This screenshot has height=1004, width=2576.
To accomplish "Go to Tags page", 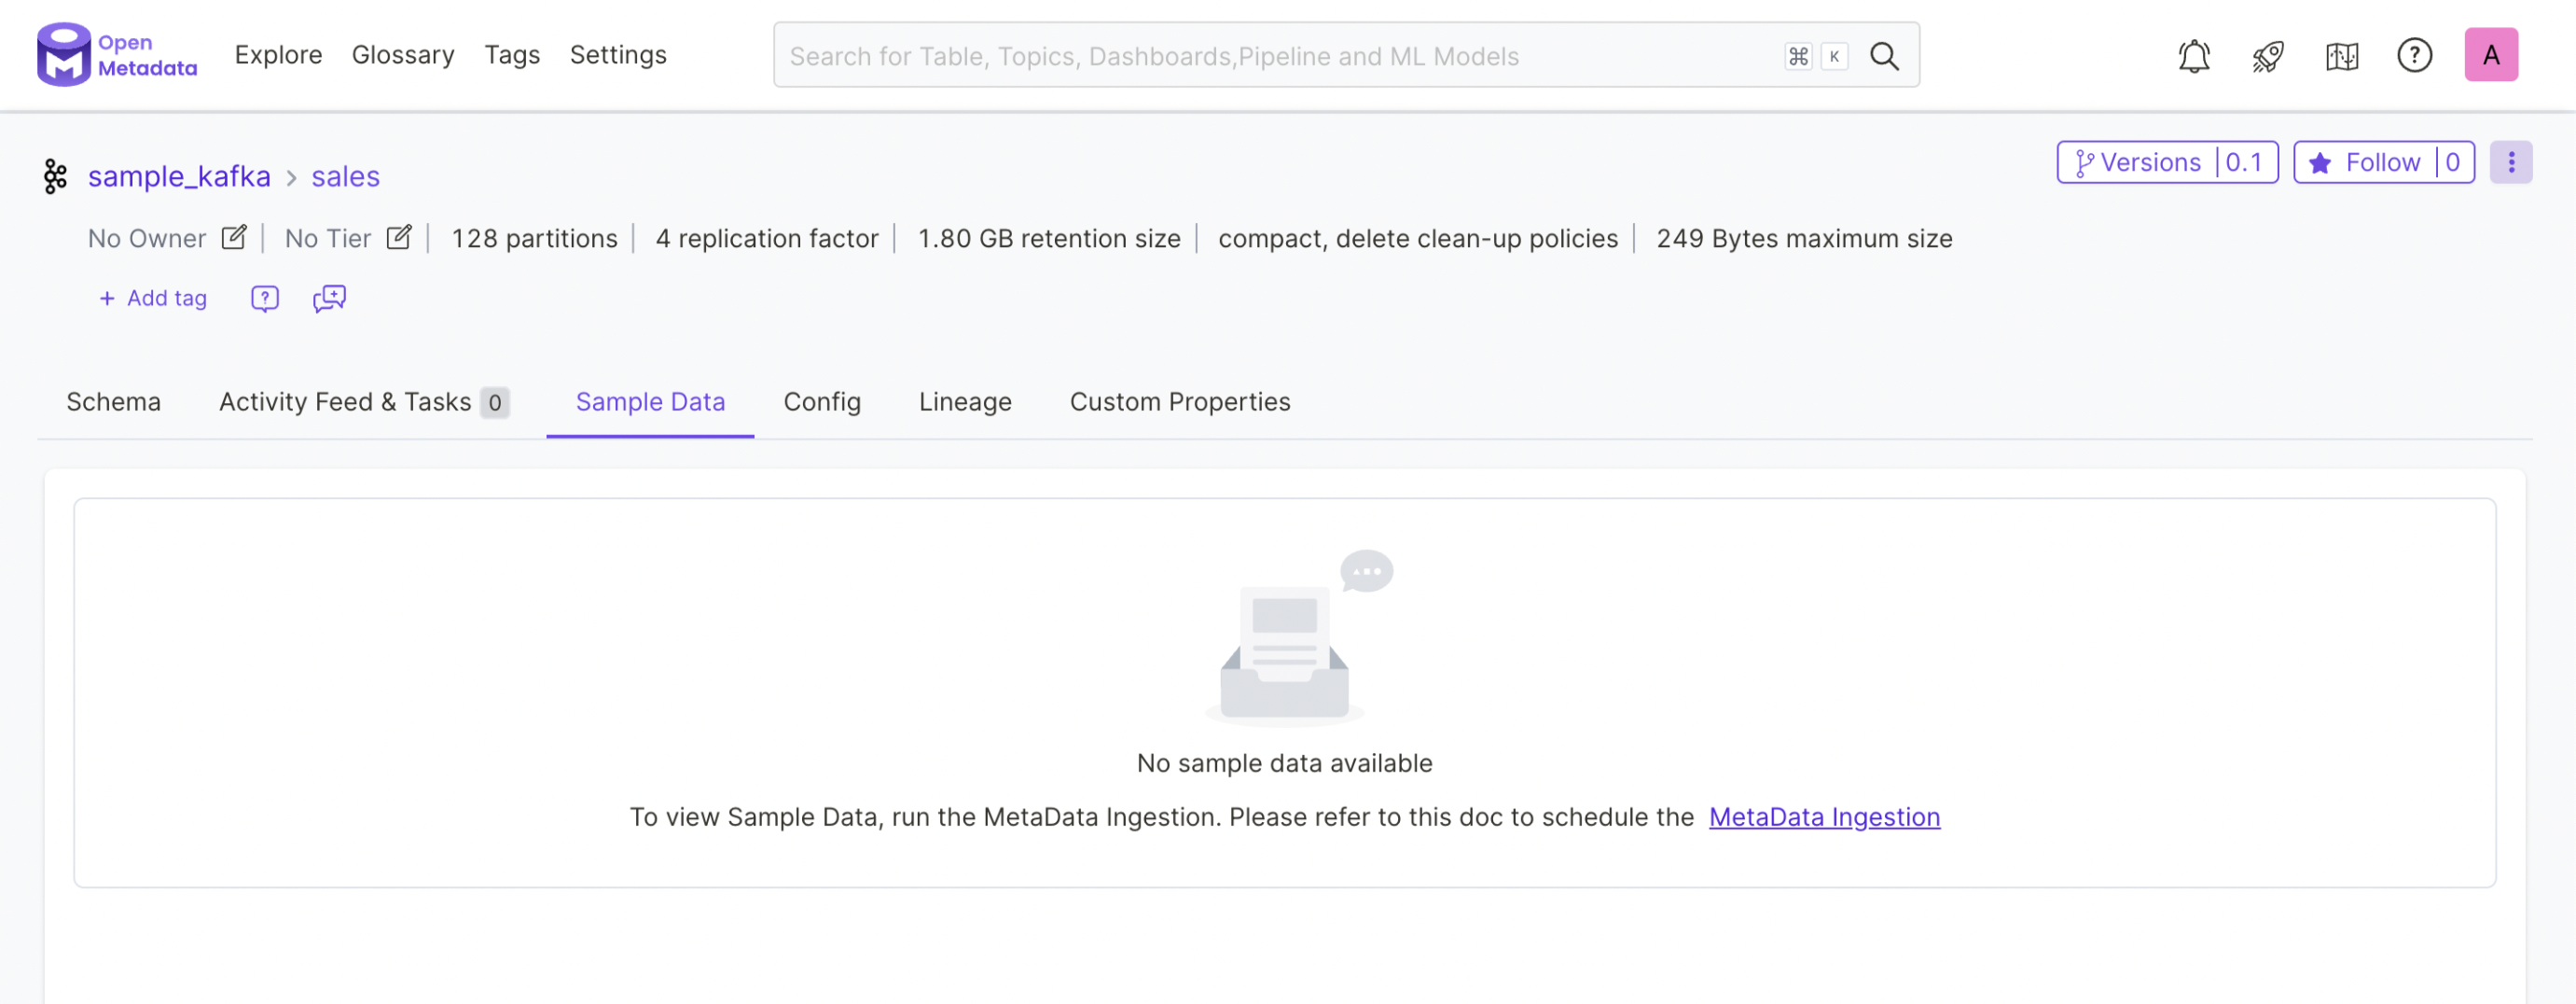I will pos(512,55).
